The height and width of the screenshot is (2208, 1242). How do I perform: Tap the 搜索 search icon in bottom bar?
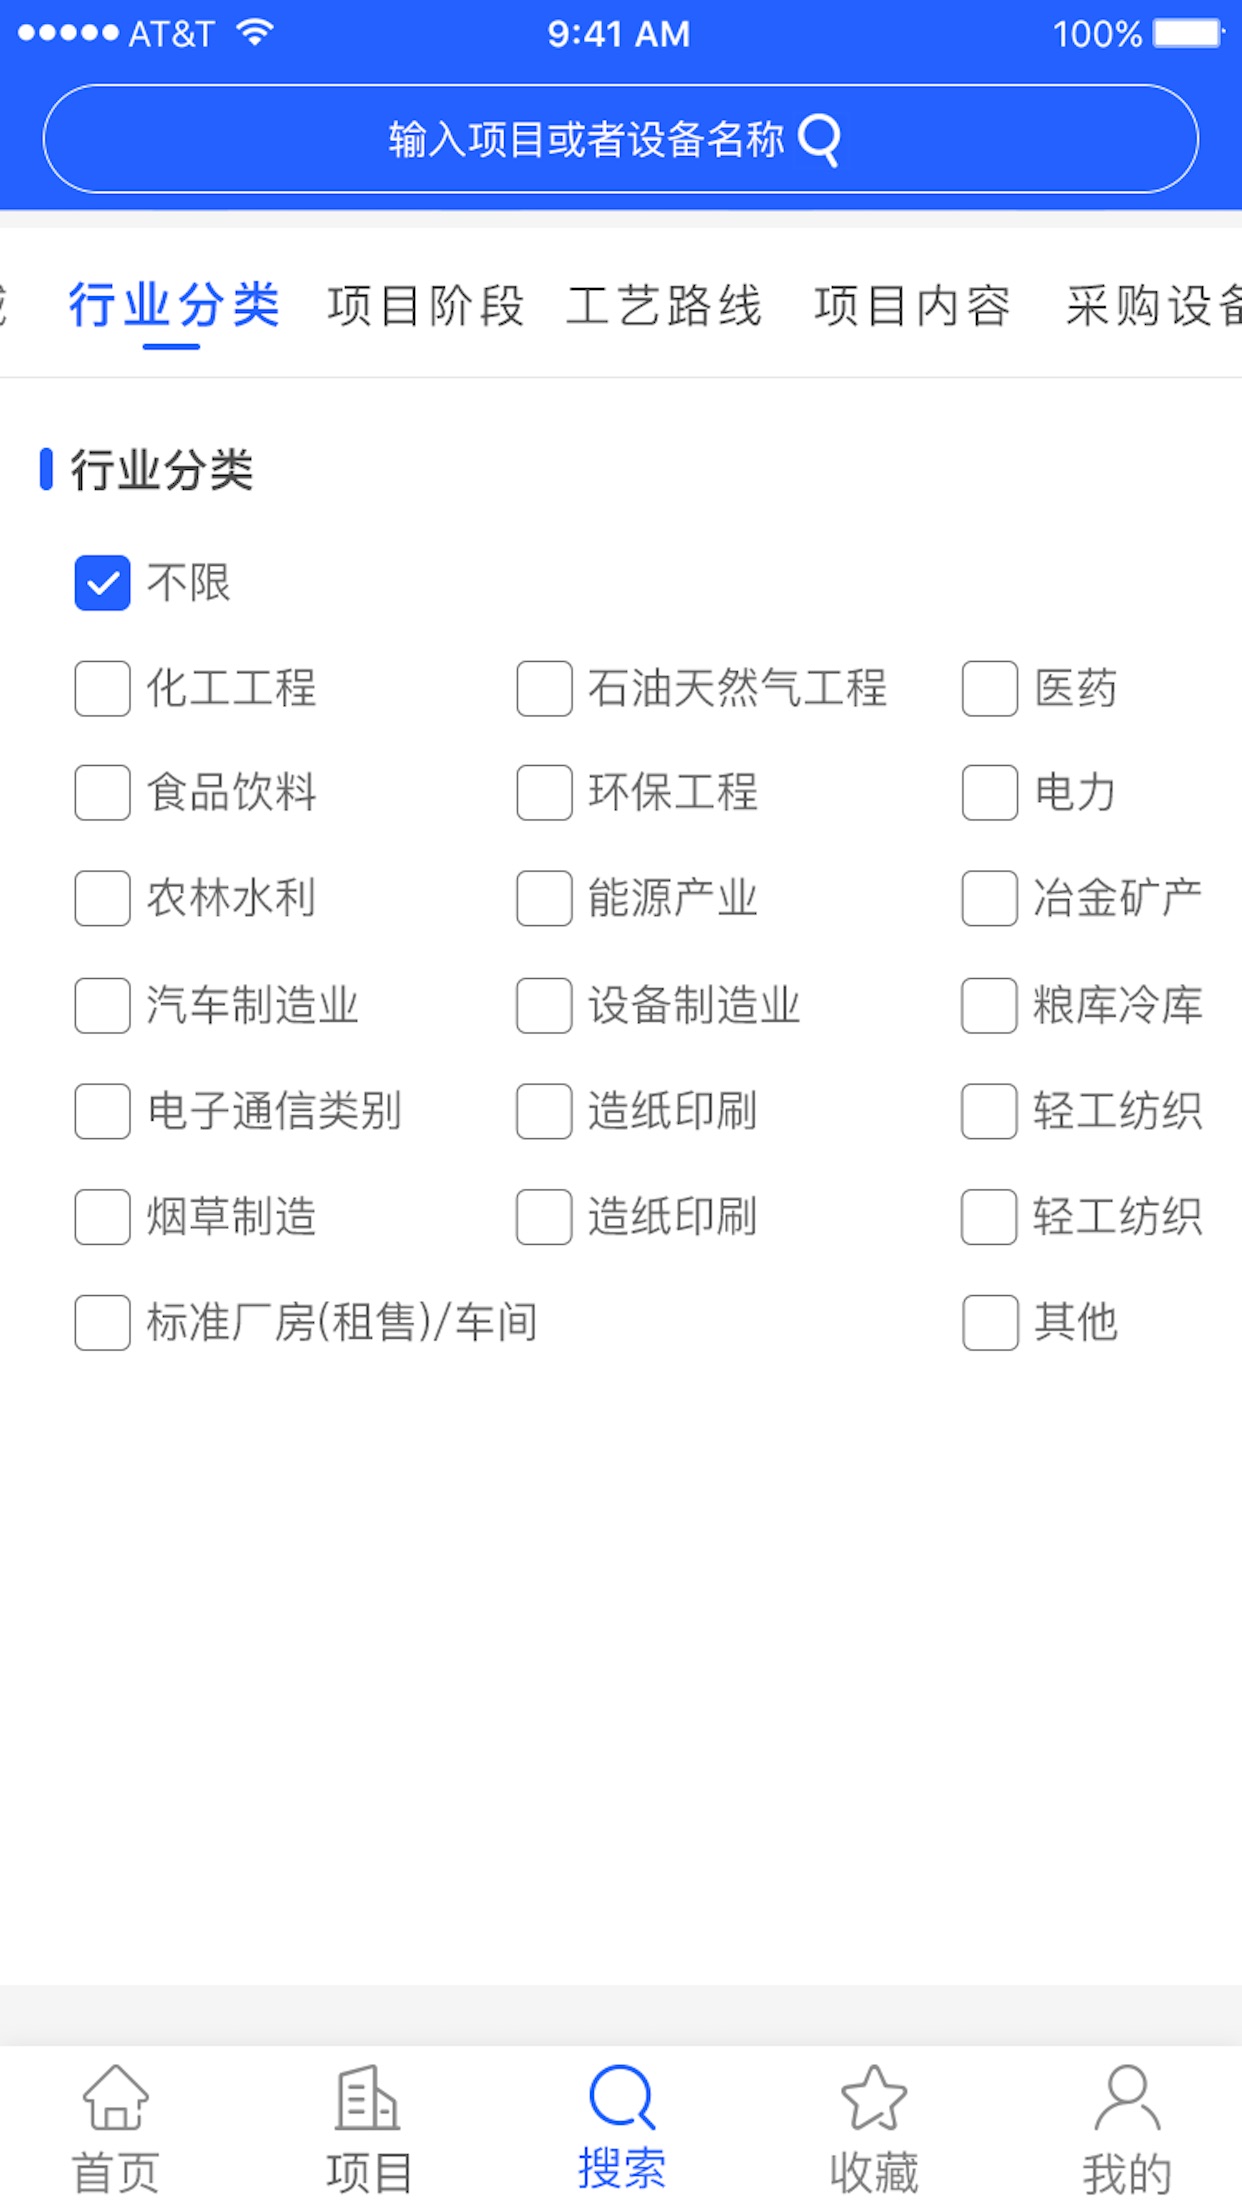(621, 2098)
